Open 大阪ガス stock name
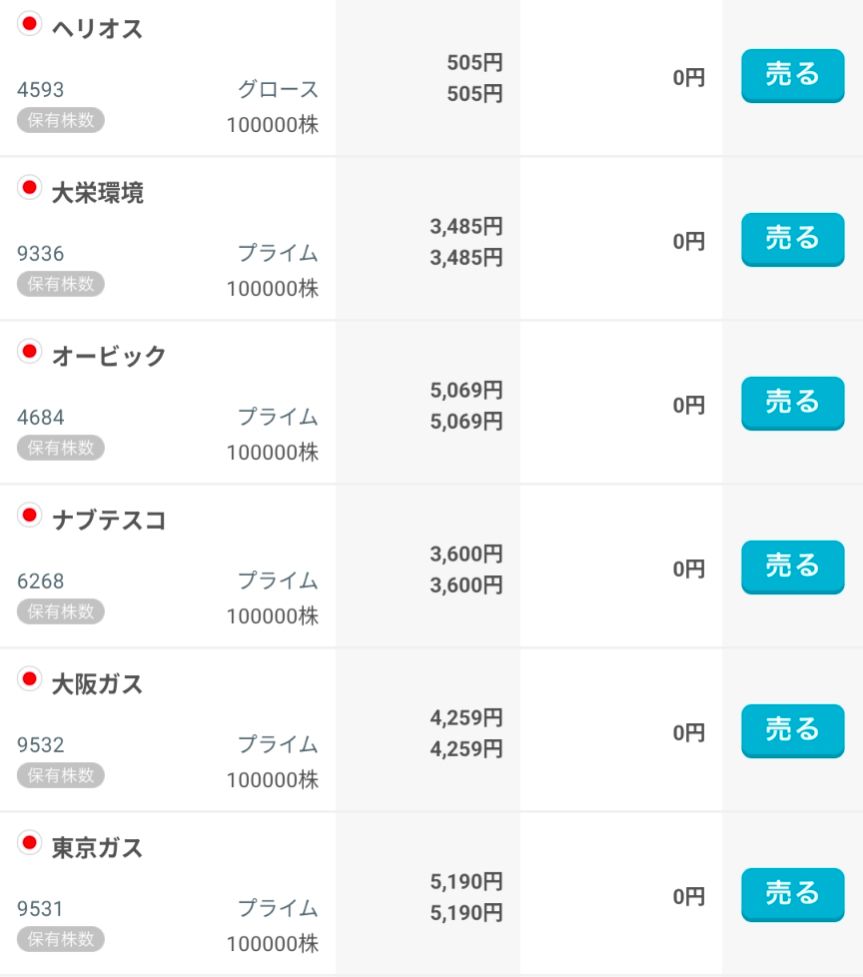Image resolution: width=863 pixels, height=977 pixels. (97, 685)
